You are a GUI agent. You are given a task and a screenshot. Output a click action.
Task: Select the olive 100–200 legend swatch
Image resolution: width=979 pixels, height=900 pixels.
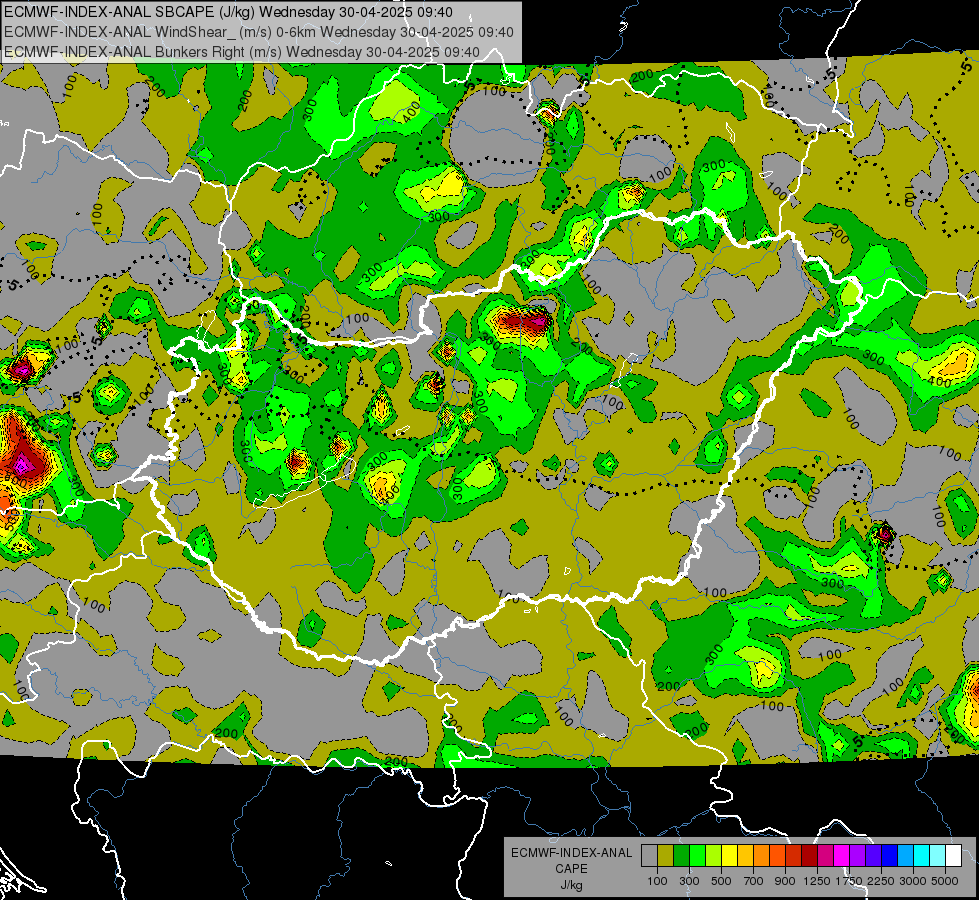(666, 855)
